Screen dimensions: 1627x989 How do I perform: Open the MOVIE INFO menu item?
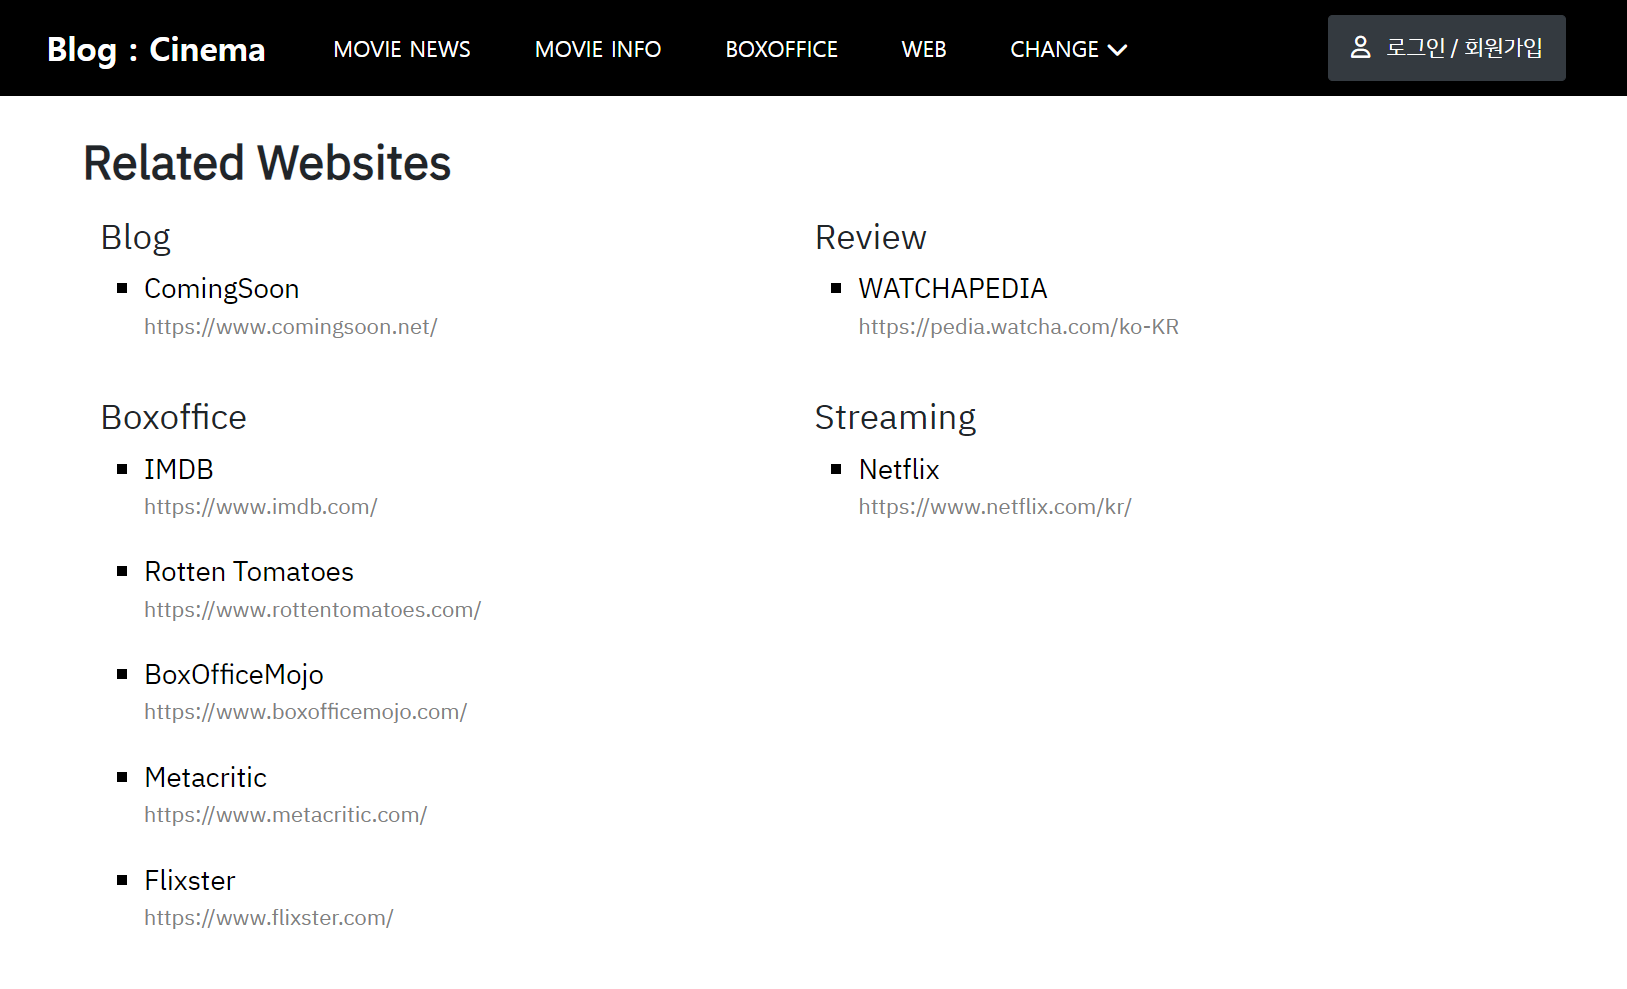point(598,48)
